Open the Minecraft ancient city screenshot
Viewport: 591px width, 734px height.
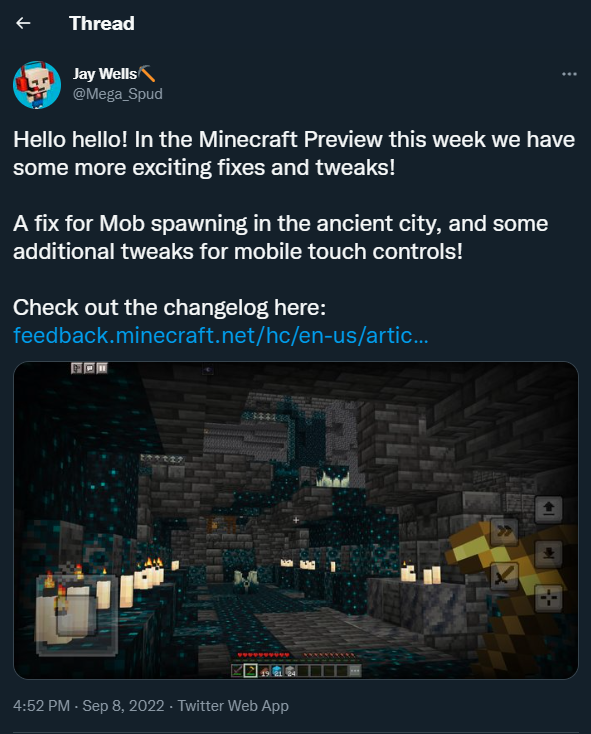296,520
